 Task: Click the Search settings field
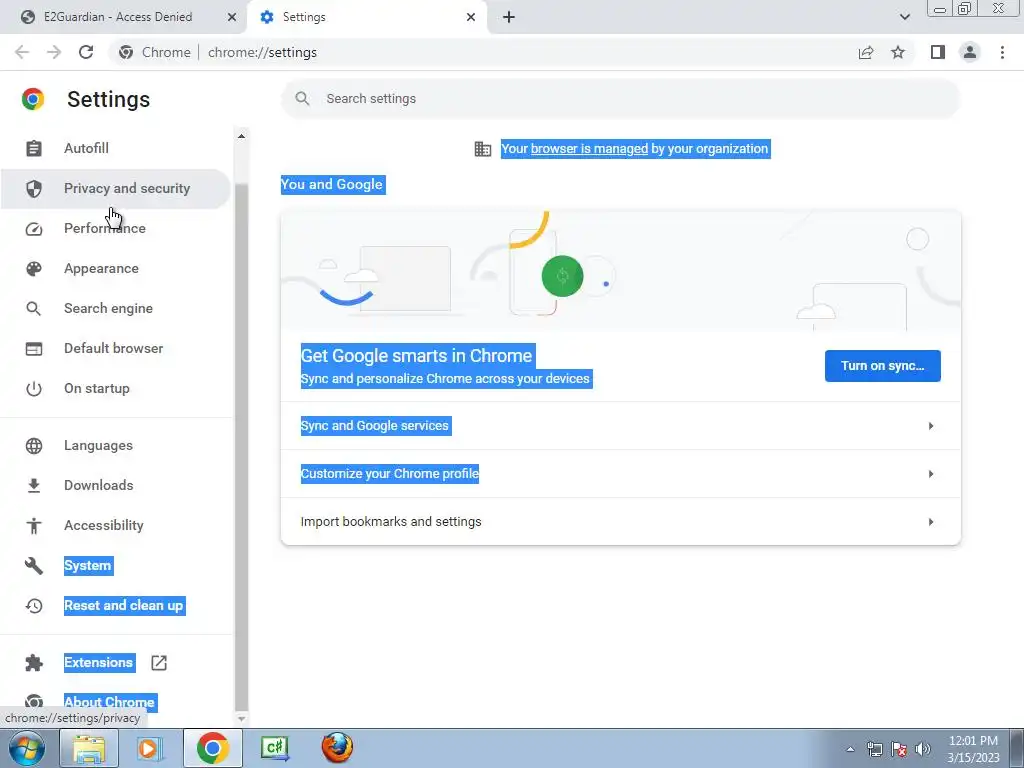click(620, 99)
